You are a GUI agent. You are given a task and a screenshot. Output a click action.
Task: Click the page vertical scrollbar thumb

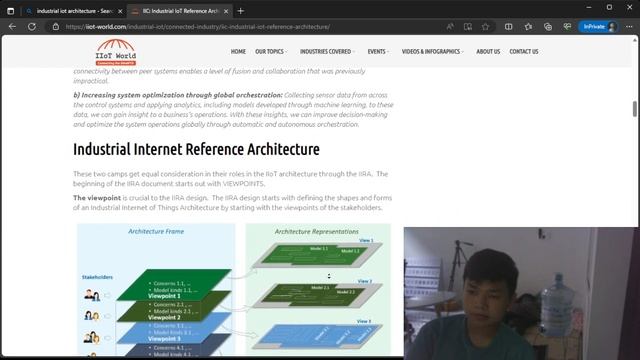coord(635,109)
